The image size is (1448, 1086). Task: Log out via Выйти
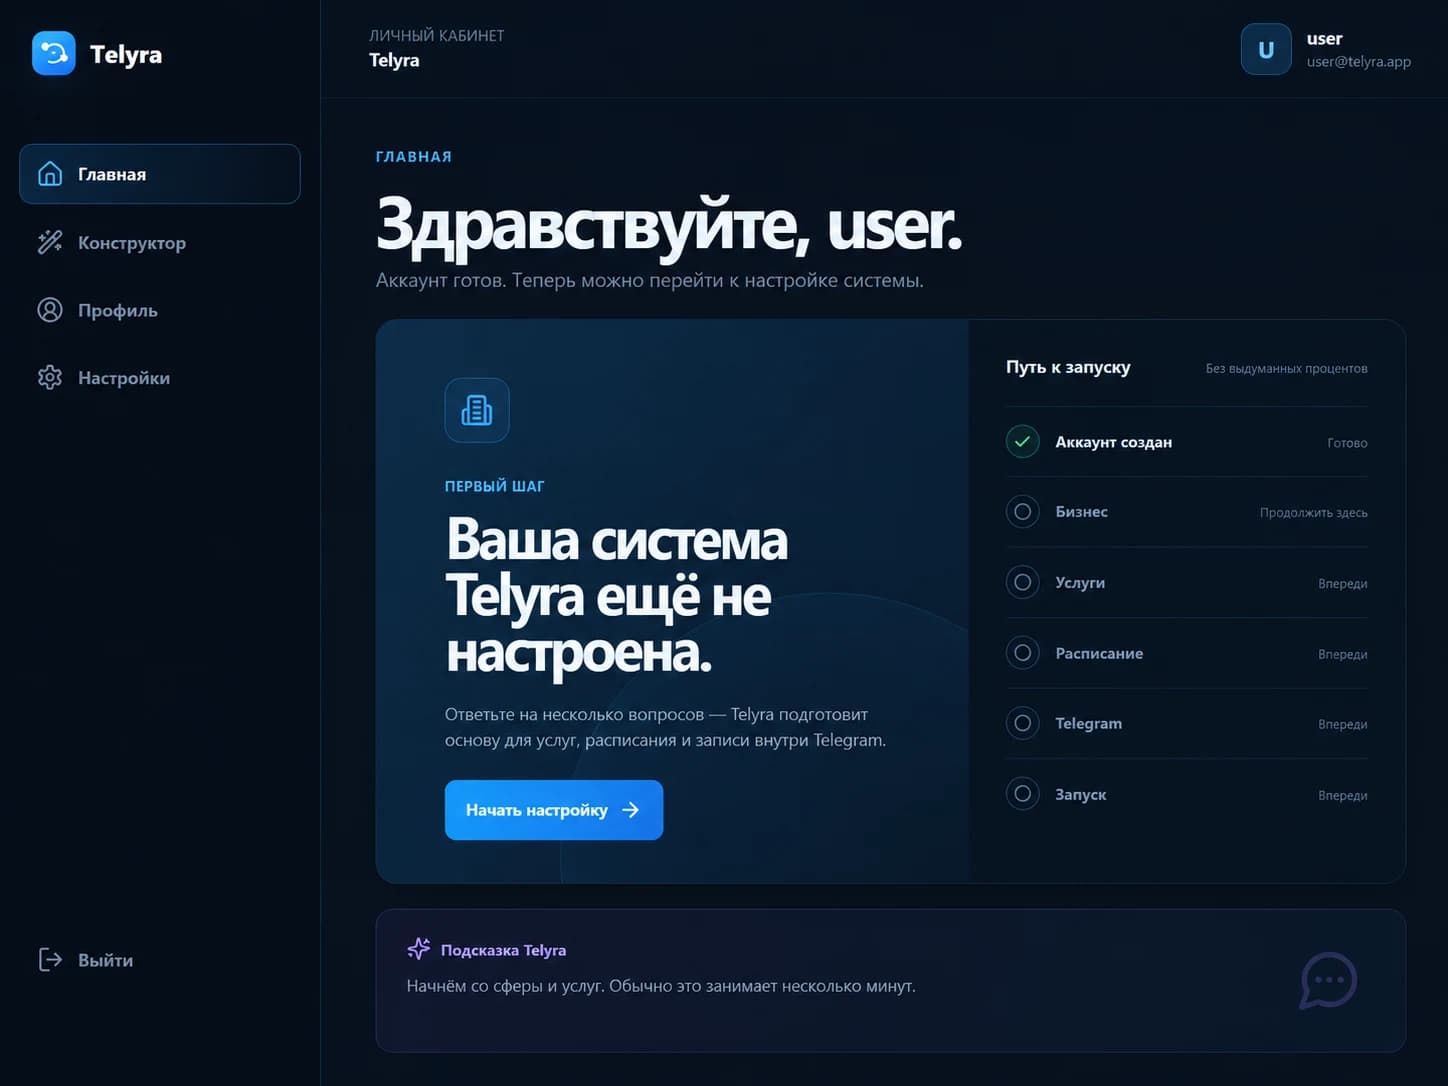pos(160,960)
